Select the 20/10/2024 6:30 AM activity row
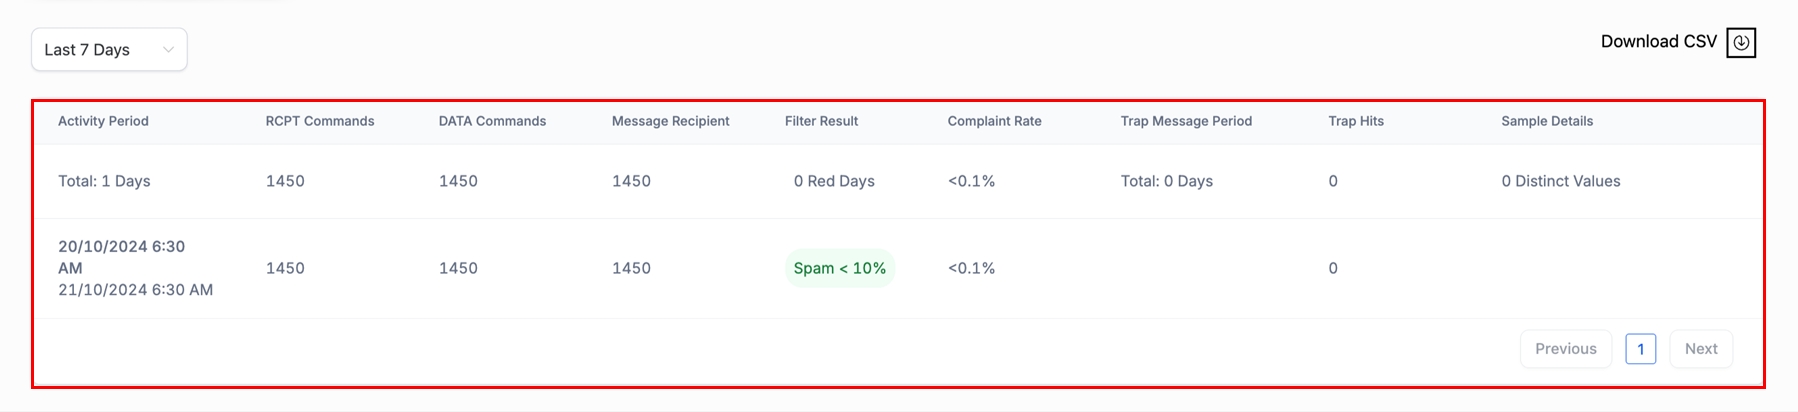Viewport: 1798px width, 412px height. 135,268
